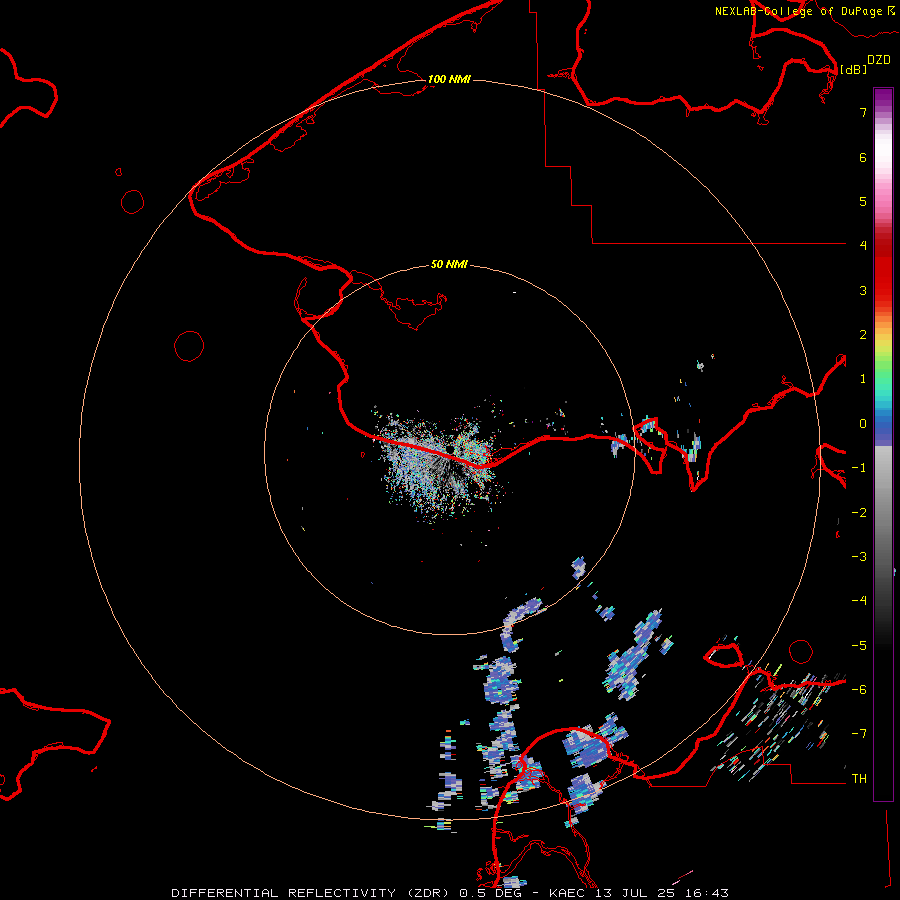
Task: Click the -3 dB scale value
Action: pyautogui.click(x=859, y=557)
